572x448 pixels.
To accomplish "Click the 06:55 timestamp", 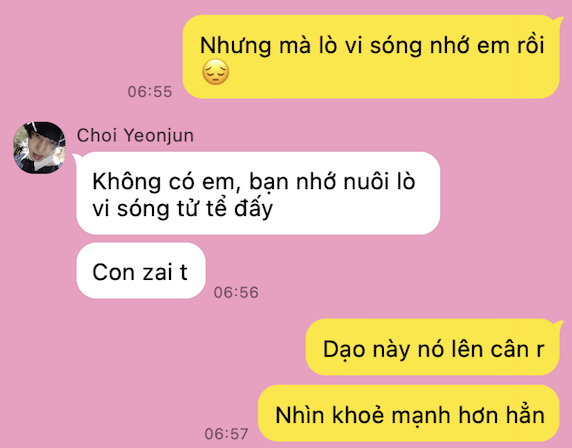I will coord(150,92).
